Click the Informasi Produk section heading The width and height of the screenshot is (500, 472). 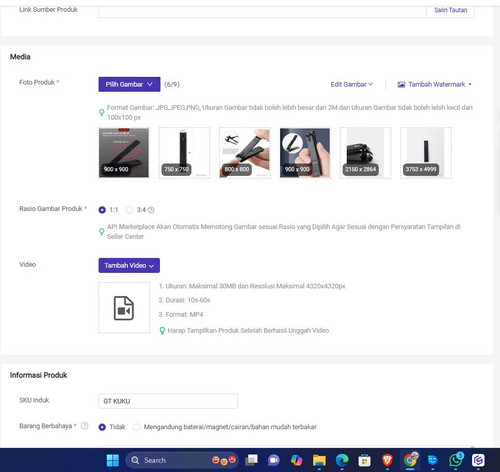click(38, 375)
